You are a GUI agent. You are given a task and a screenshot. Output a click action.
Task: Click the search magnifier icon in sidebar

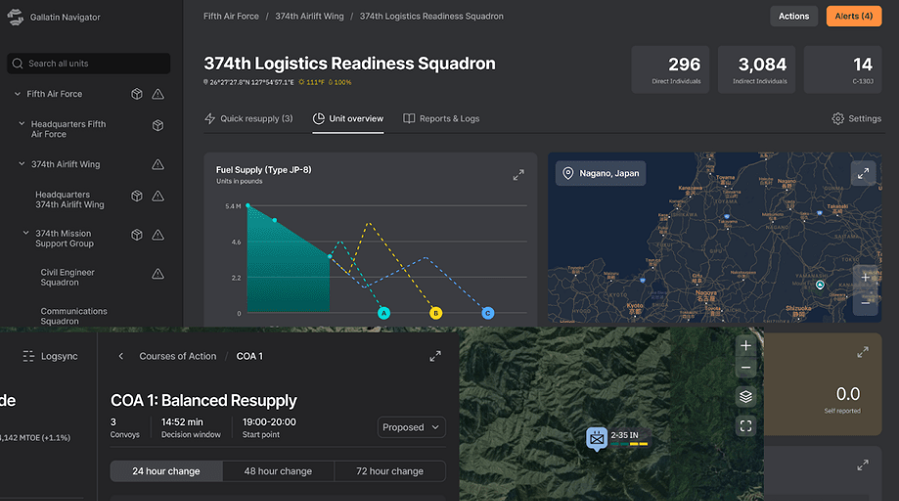click(x=18, y=64)
